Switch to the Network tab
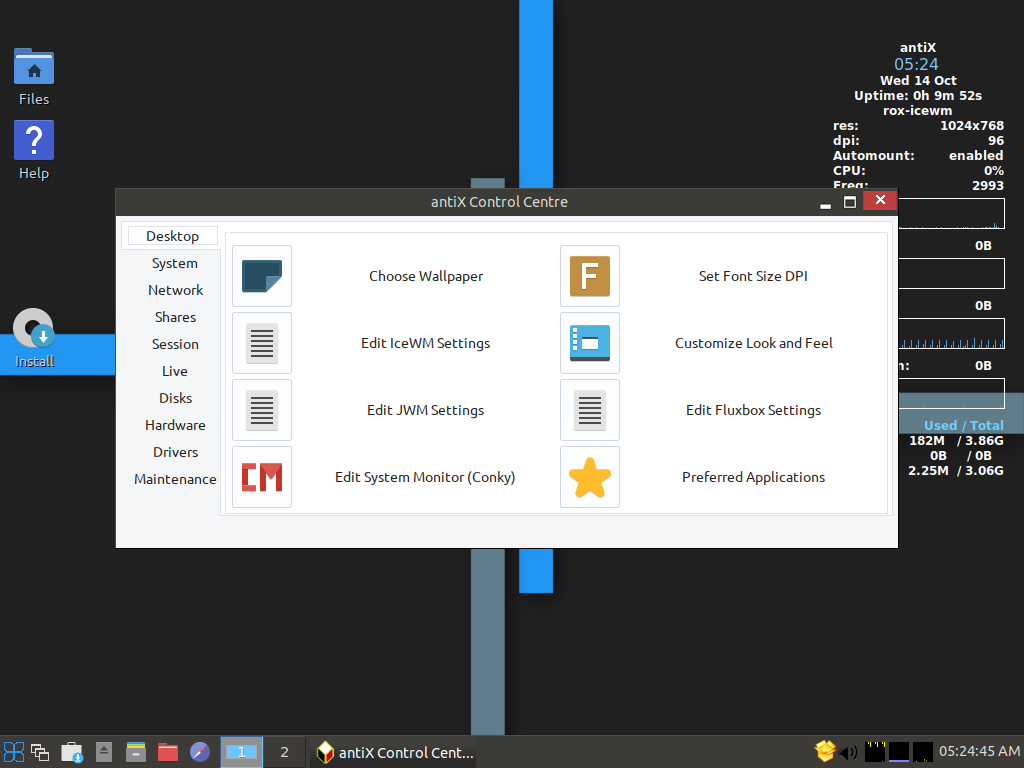 coord(175,290)
